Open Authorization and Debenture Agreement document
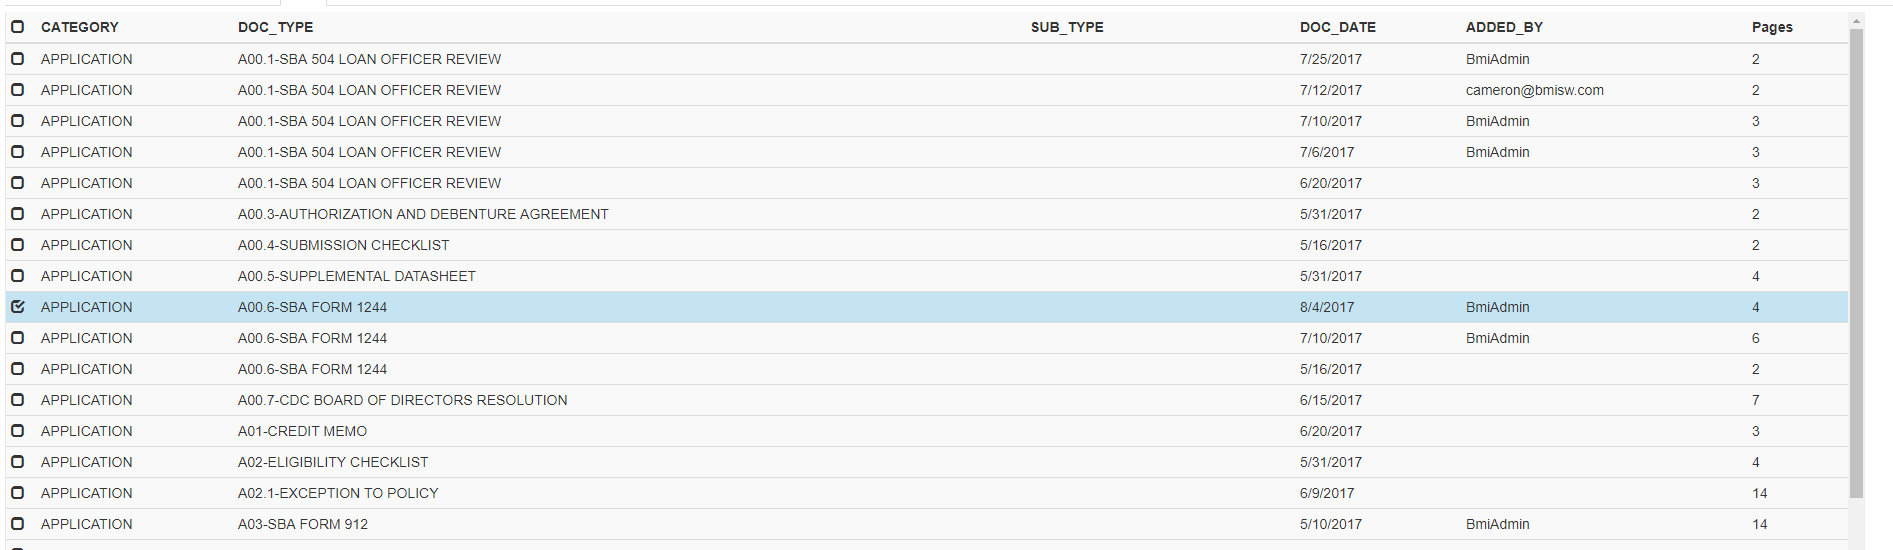Screen dimensions: 1893x550 pyautogui.click(x=423, y=214)
